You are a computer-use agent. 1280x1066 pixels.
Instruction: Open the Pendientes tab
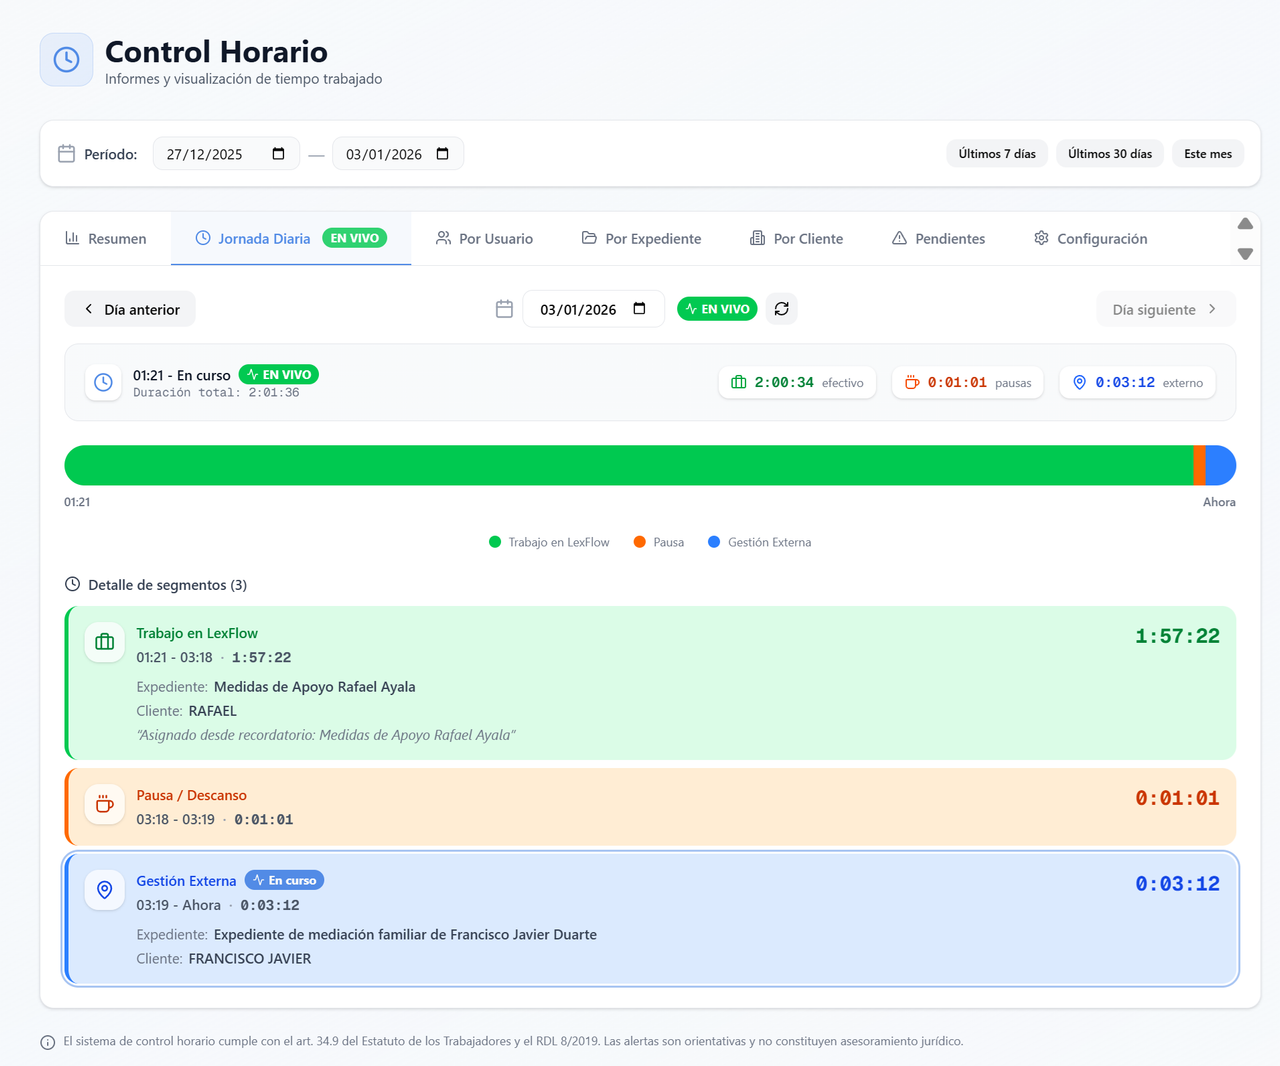(938, 238)
